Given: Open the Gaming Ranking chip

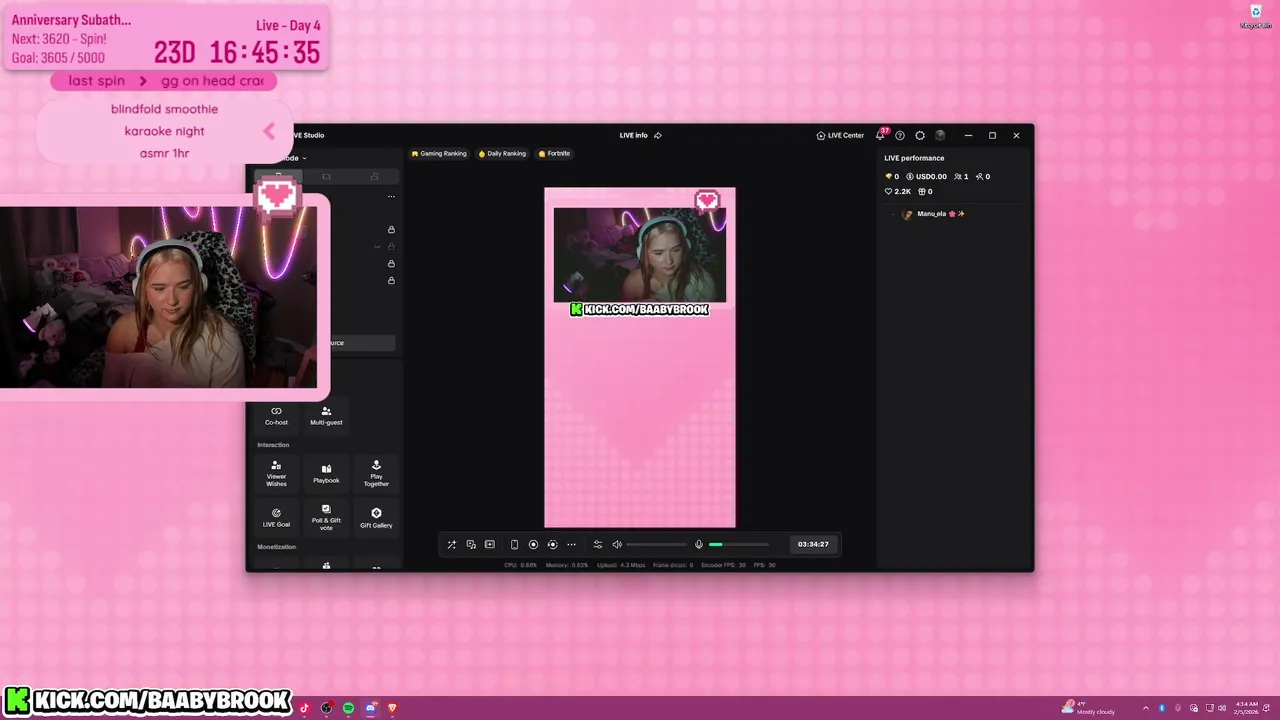Looking at the screenshot, I should pos(439,154).
